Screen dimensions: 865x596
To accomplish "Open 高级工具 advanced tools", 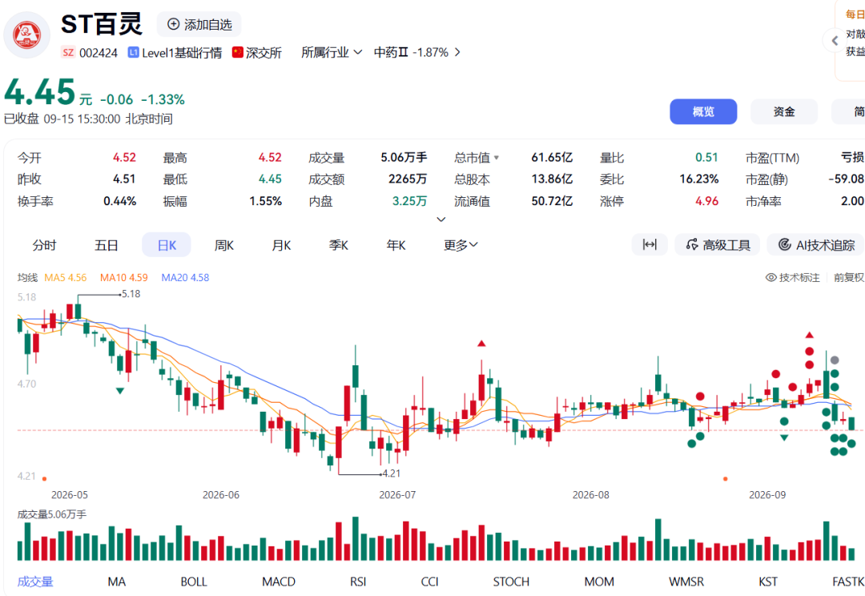I will tap(717, 244).
